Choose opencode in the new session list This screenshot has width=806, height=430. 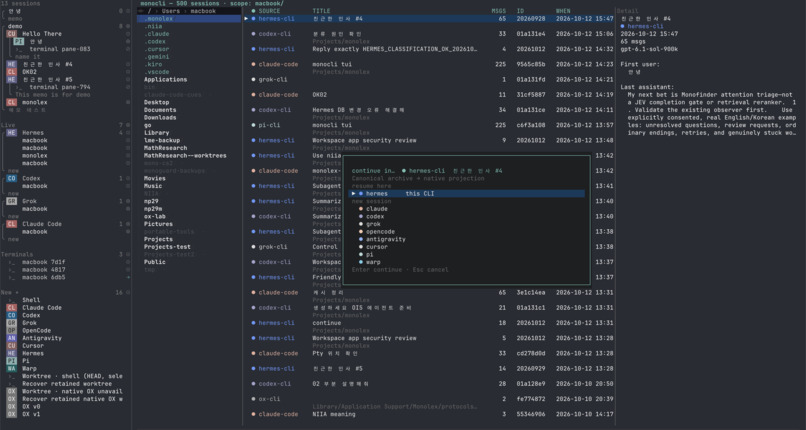[380, 232]
